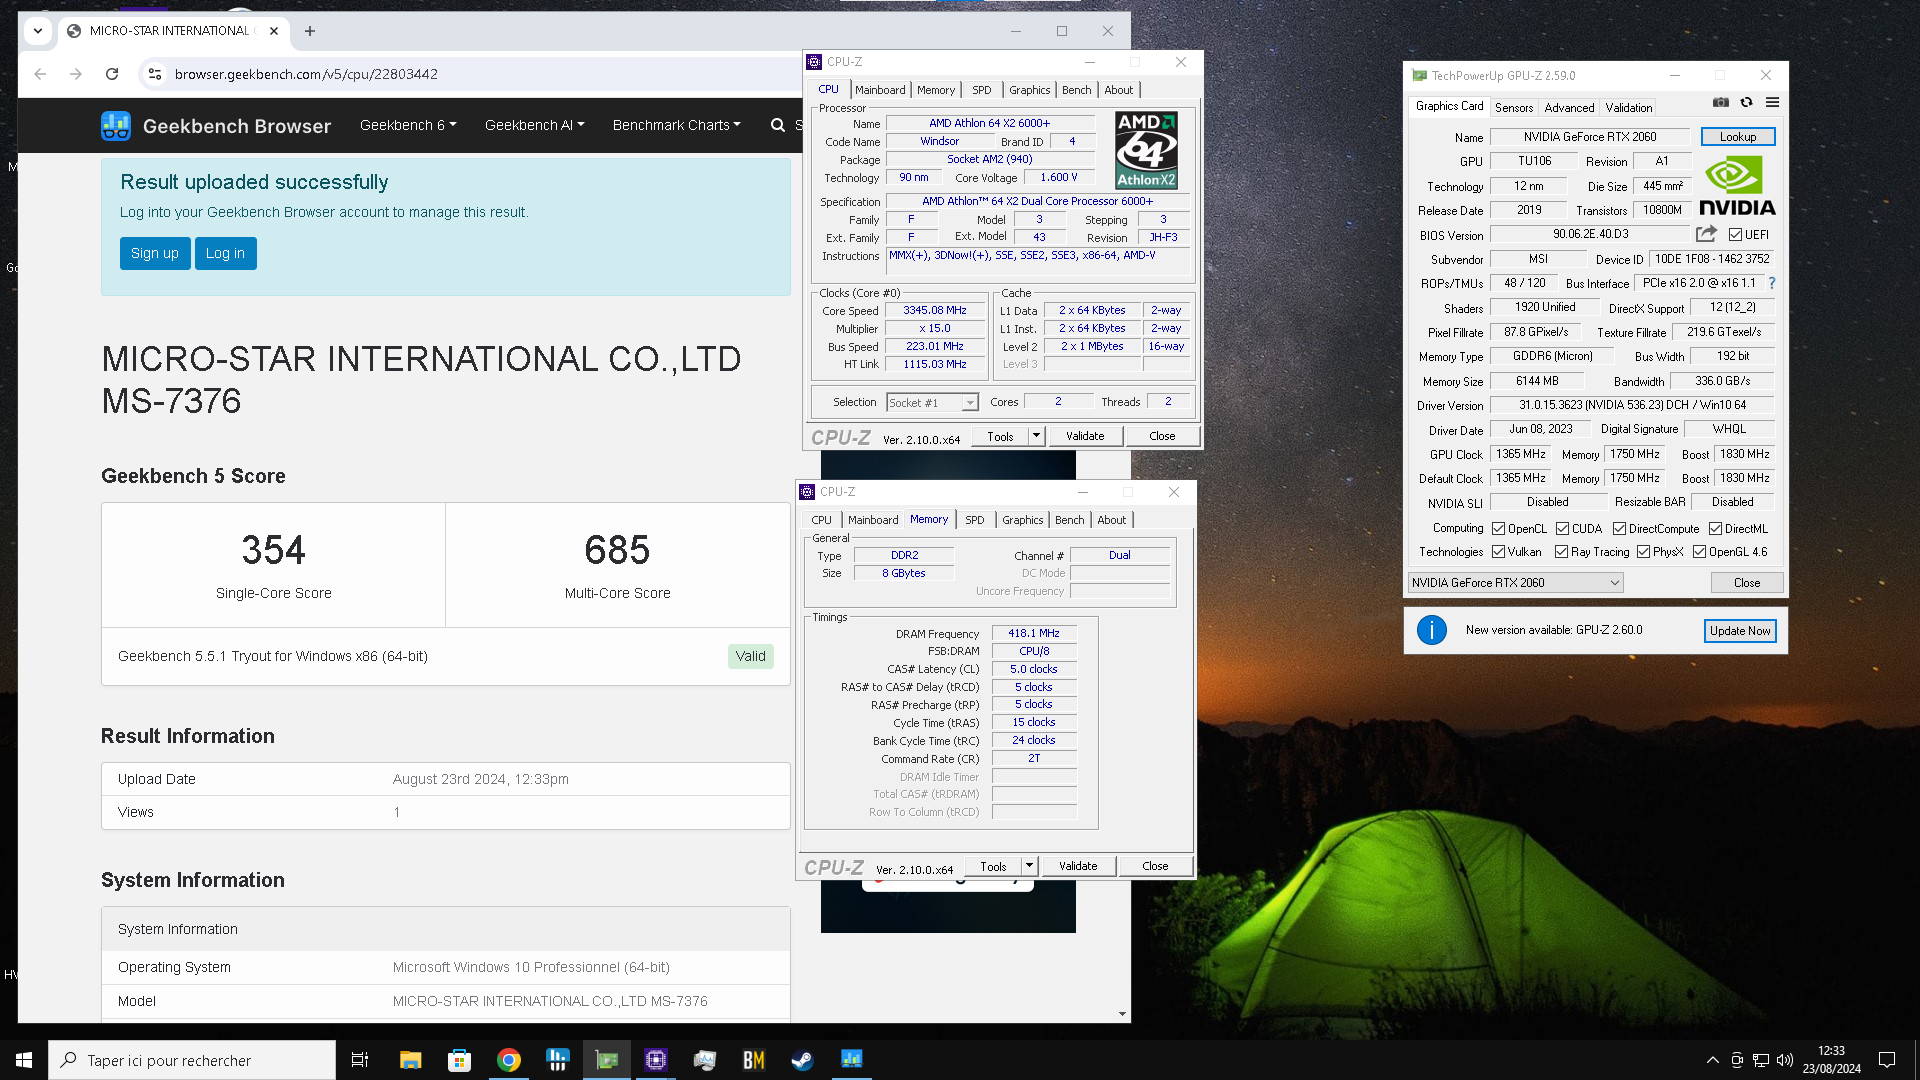Open Bench tab in lower CPU-Z window

pos(1069,520)
